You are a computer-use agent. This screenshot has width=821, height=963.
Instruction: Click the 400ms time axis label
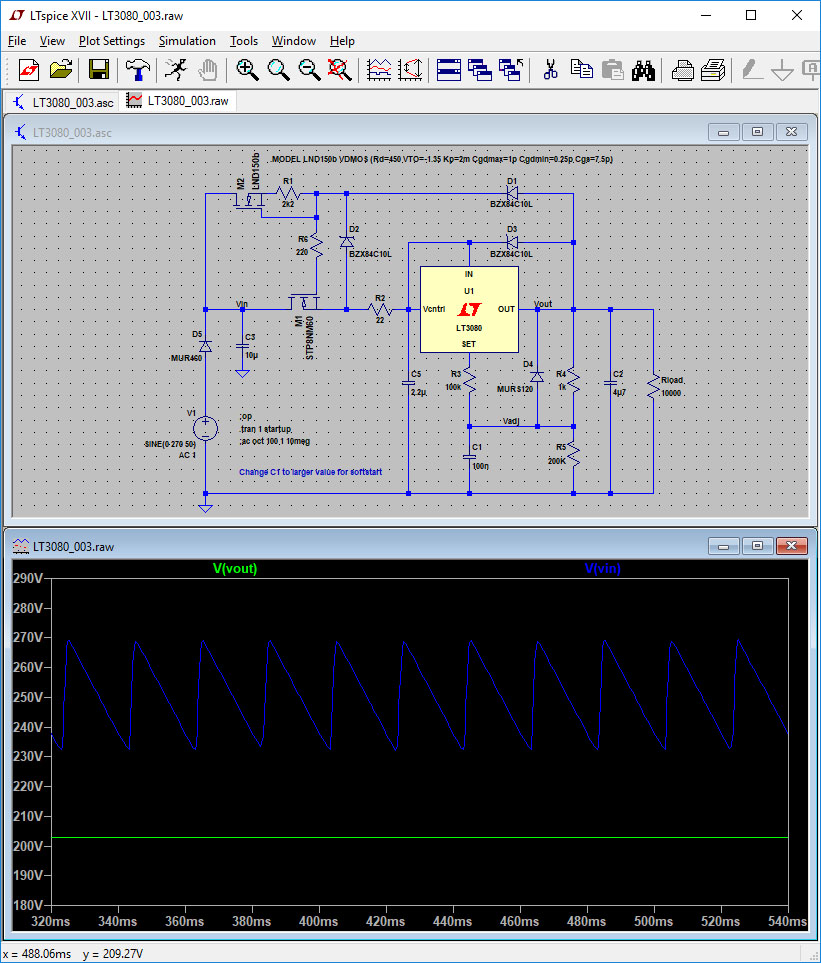click(x=318, y=921)
